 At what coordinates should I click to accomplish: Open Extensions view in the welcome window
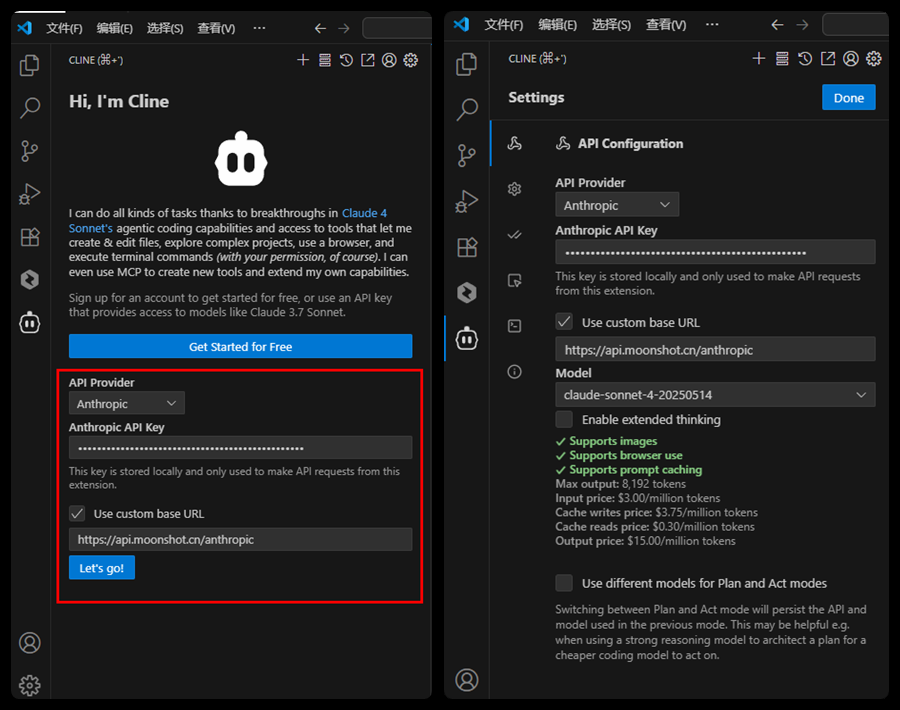click(30, 236)
